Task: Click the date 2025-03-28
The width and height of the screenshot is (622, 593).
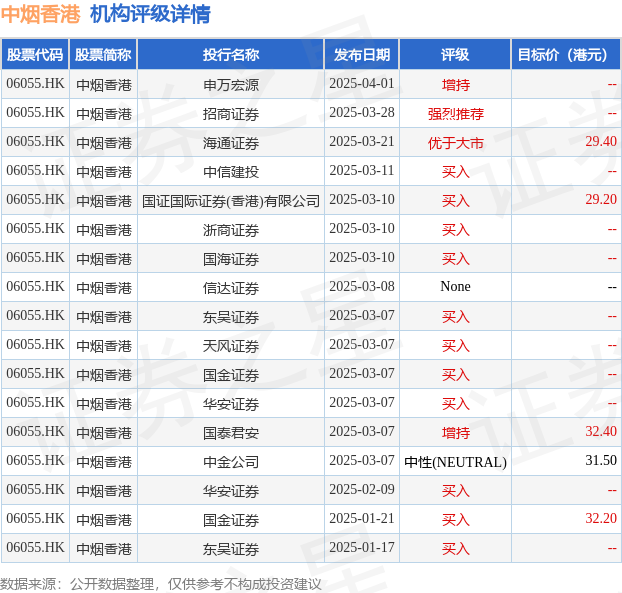Action: click(362, 113)
